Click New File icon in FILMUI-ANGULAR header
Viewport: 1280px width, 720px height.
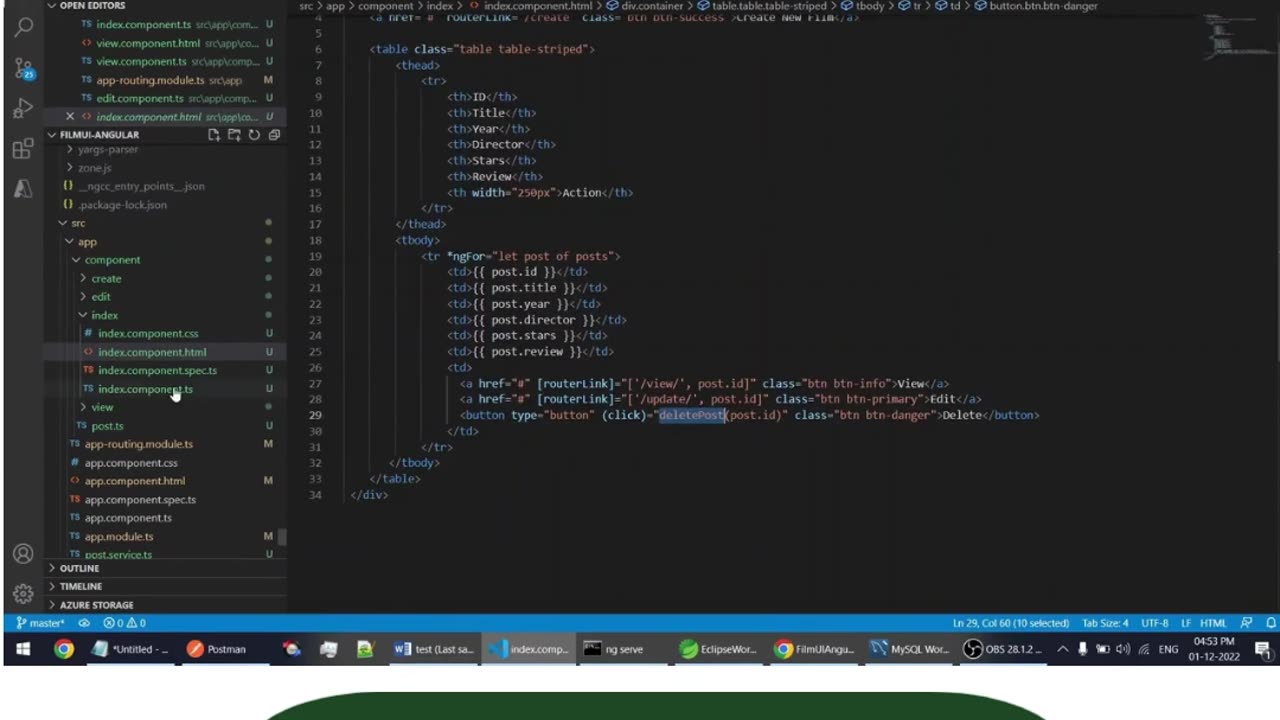click(x=214, y=135)
